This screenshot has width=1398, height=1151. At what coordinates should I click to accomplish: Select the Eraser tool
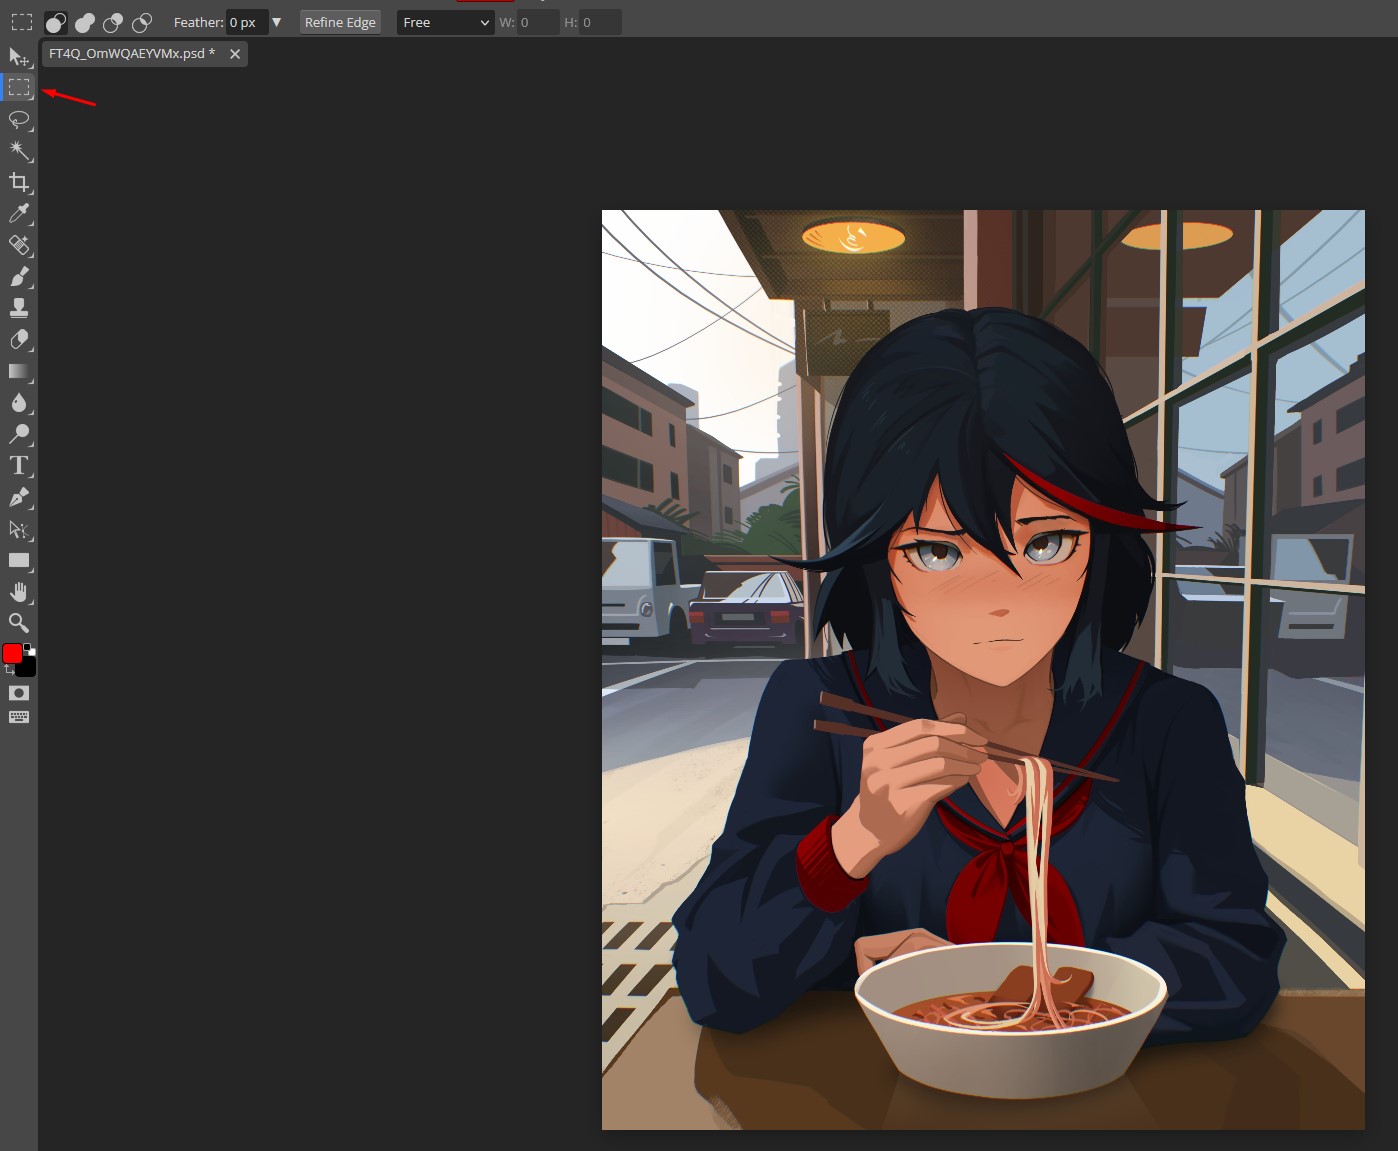[x=19, y=340]
